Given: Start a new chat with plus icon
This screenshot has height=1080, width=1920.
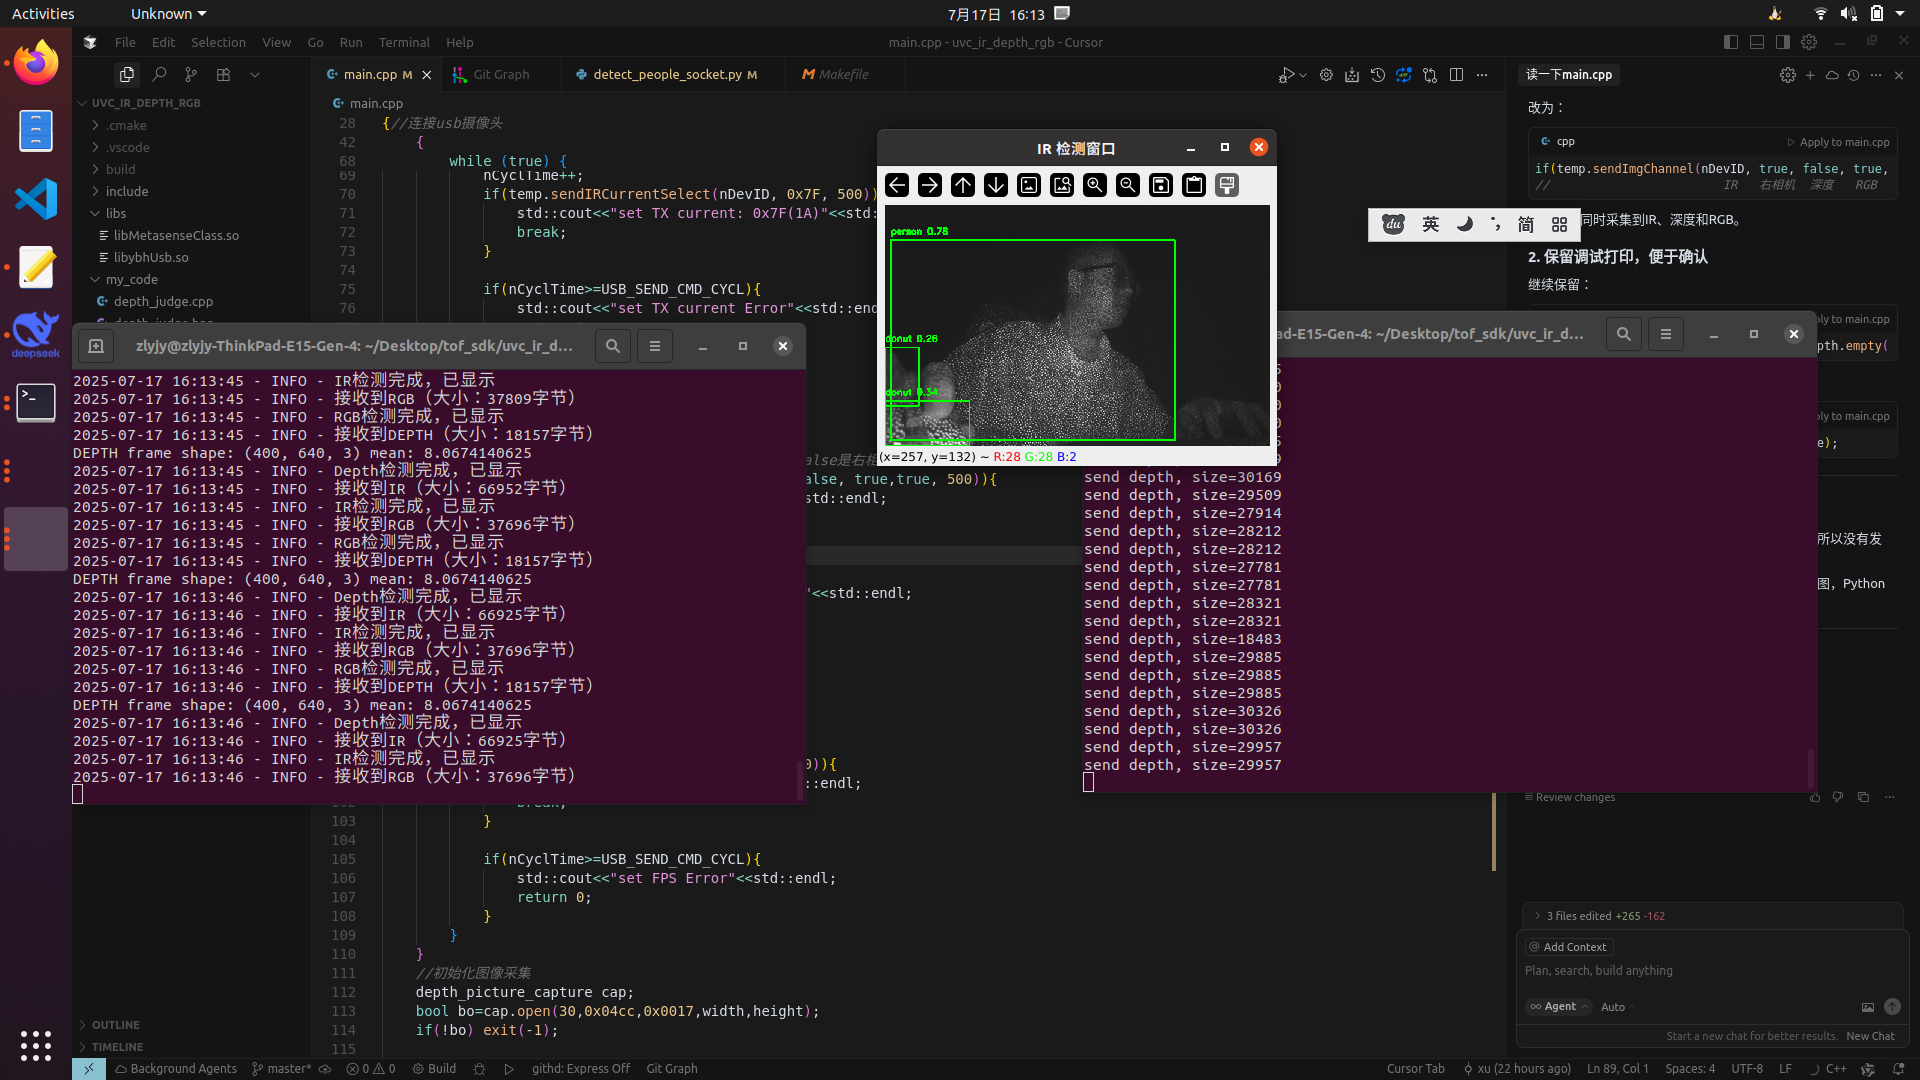Looking at the screenshot, I should point(1810,75).
